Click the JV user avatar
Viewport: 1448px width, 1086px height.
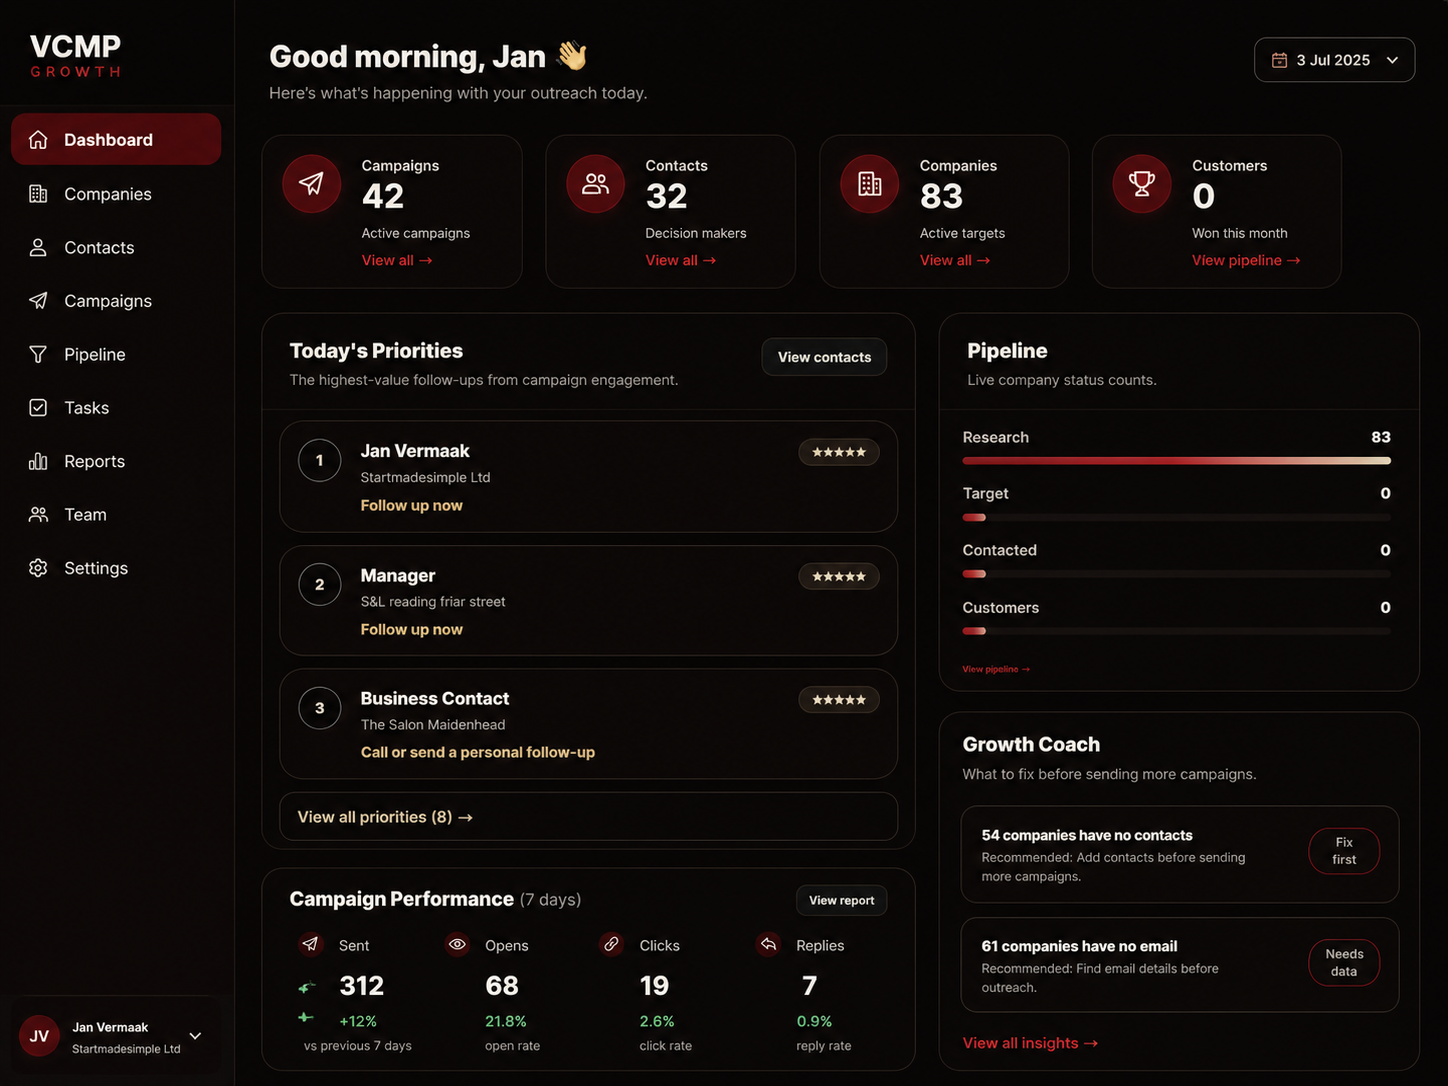39,1036
